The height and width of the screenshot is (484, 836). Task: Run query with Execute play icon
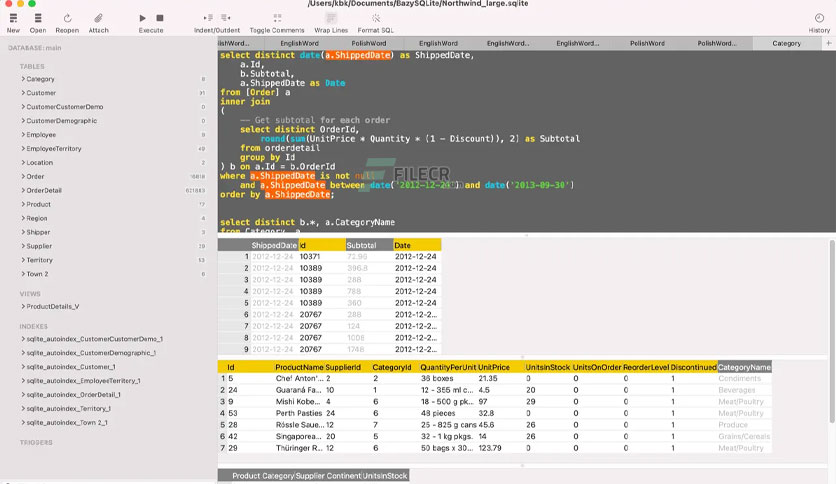click(x=142, y=18)
